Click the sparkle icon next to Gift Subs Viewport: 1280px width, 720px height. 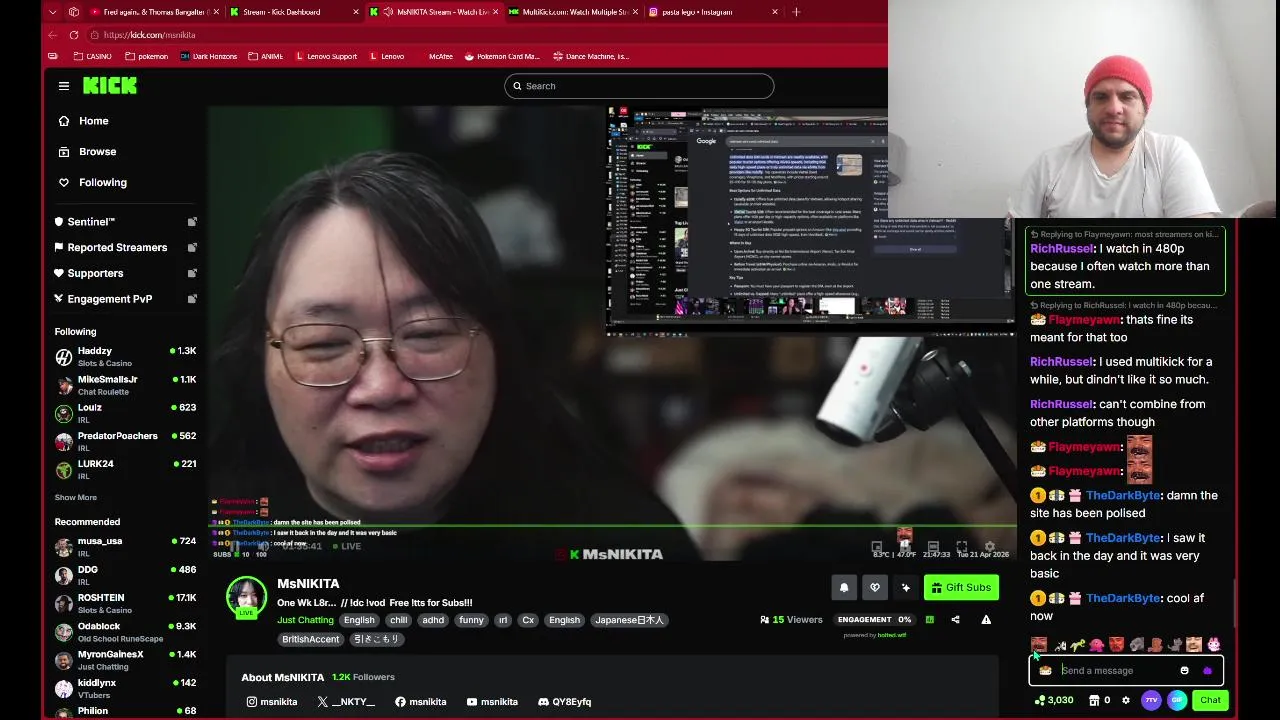coord(906,588)
